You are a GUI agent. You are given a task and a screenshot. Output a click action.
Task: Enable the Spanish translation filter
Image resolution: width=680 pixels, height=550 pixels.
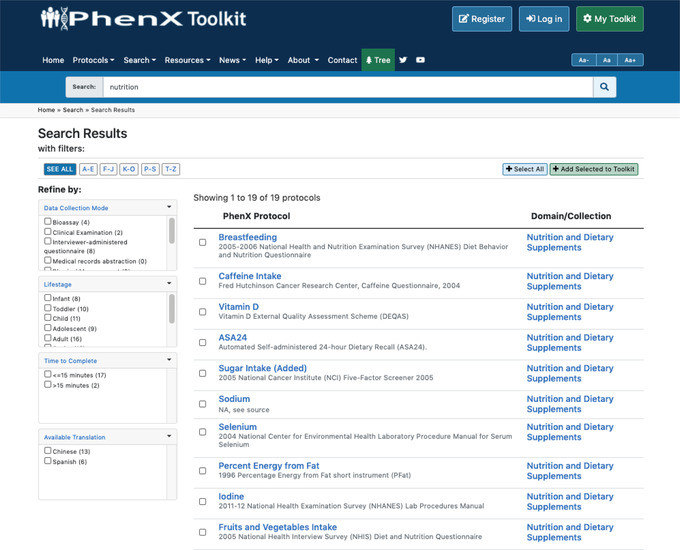coord(48,461)
